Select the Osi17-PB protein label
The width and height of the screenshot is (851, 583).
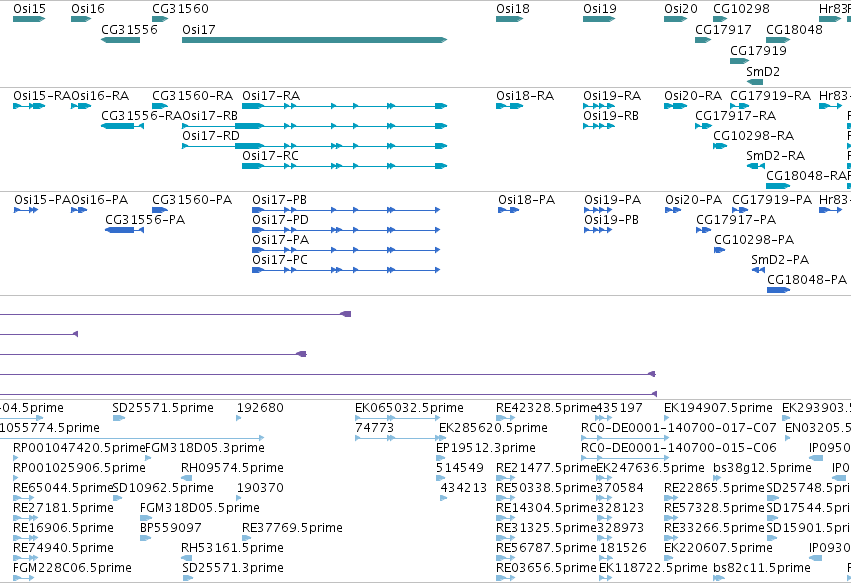coord(280,200)
